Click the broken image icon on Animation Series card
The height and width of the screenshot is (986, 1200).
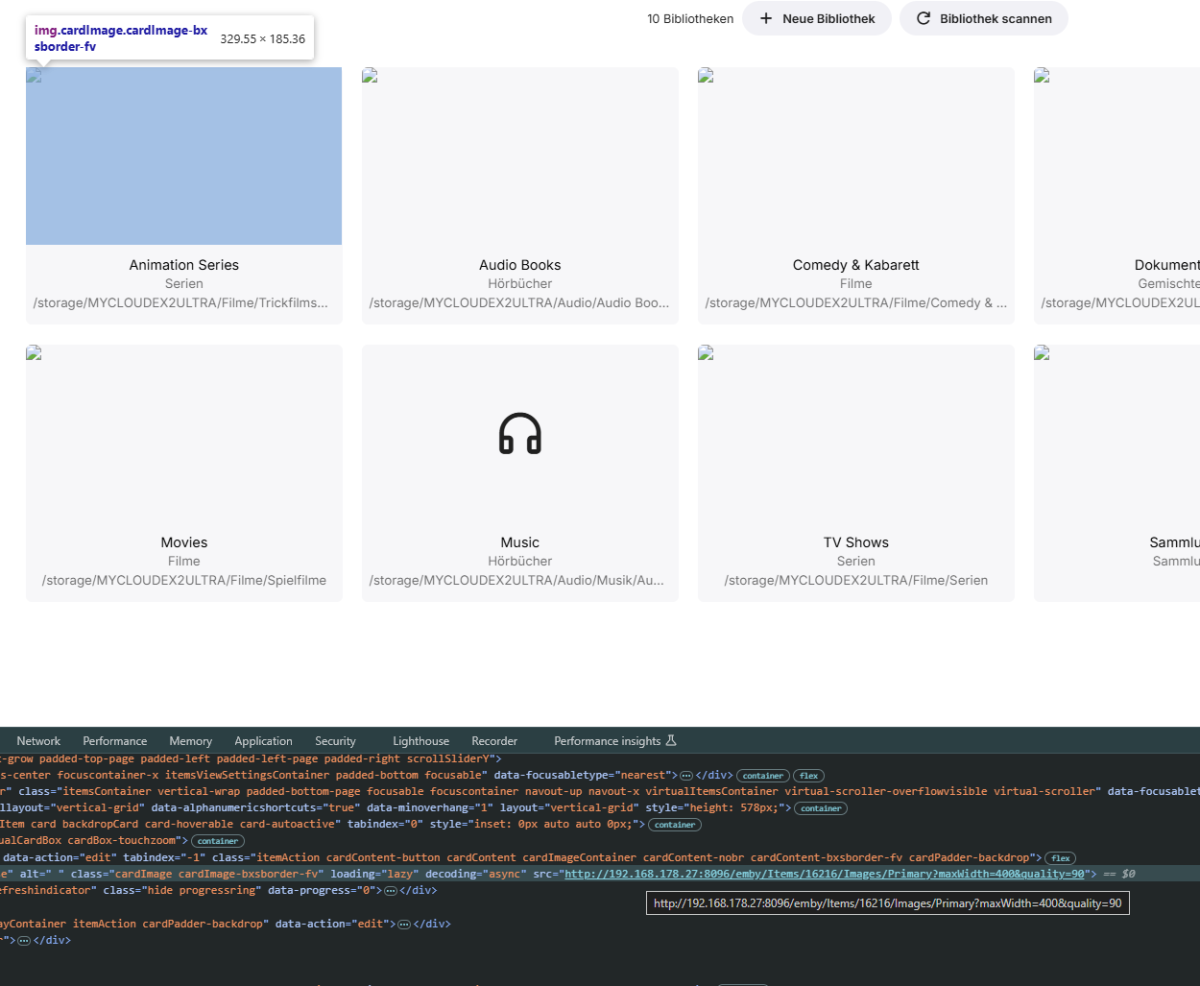tap(33, 74)
